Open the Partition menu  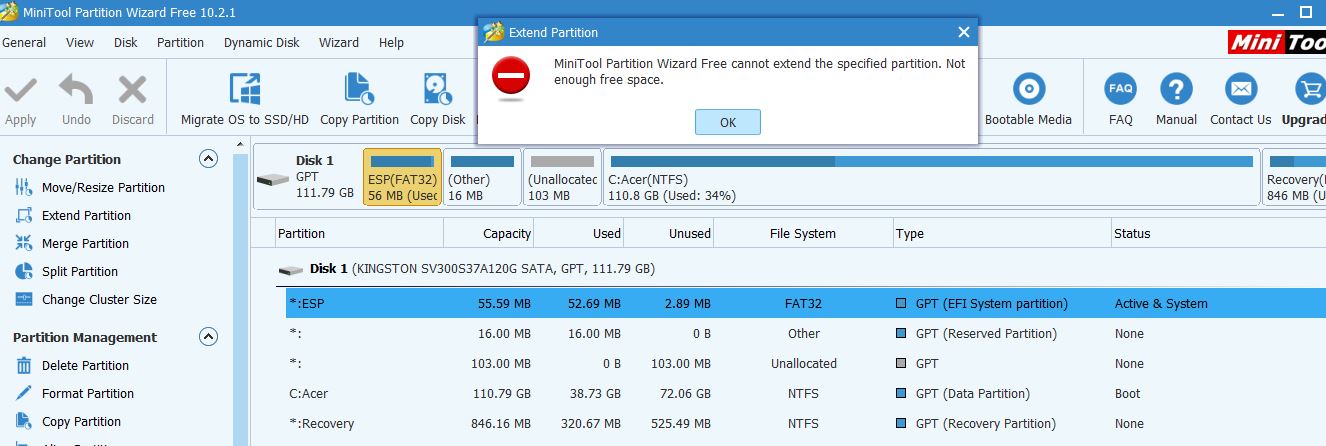(180, 42)
